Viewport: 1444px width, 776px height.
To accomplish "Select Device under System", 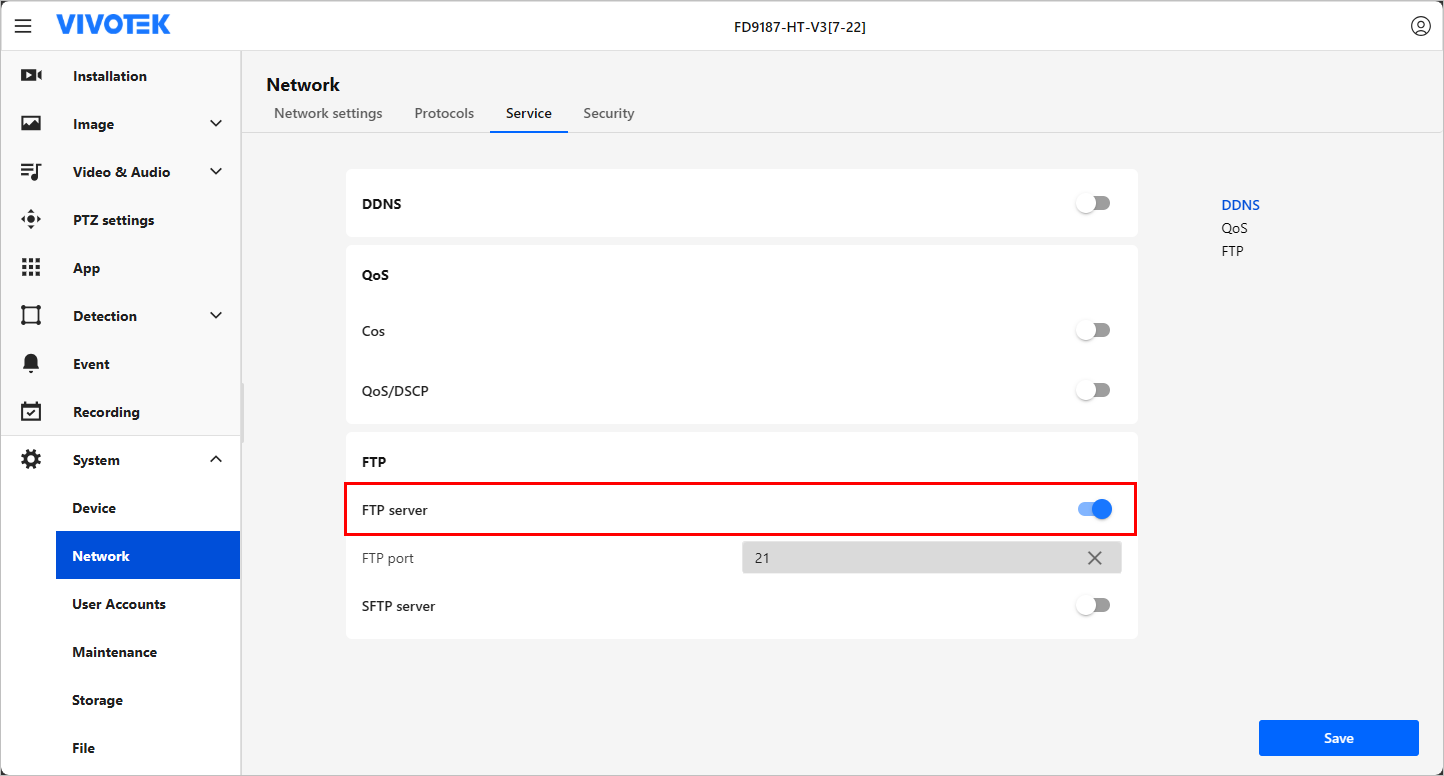I will click(x=94, y=508).
